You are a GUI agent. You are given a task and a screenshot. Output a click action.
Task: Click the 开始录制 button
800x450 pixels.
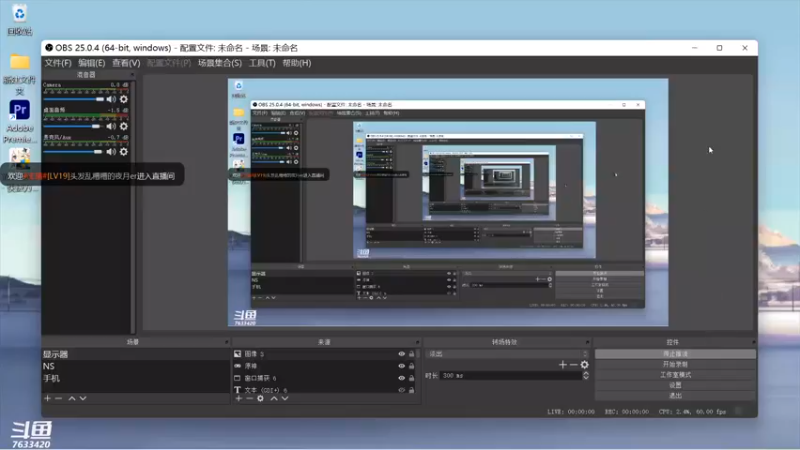point(675,364)
